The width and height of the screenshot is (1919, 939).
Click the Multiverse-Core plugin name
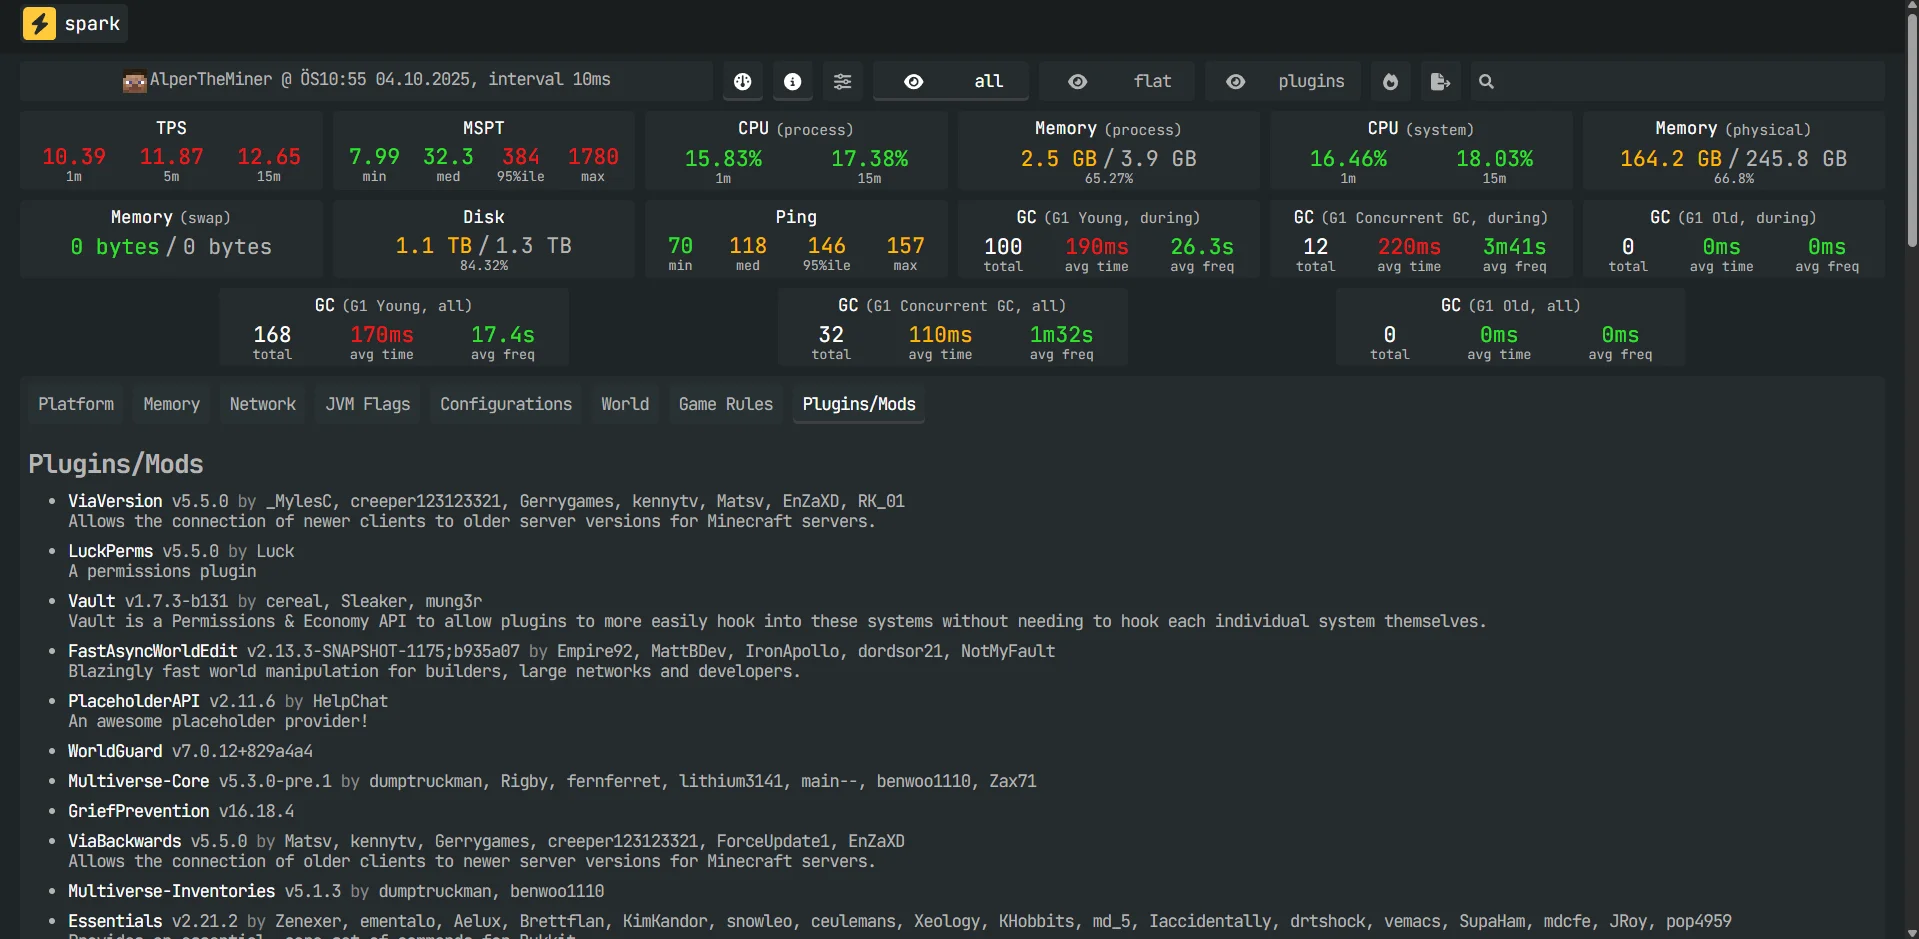pyautogui.click(x=139, y=781)
